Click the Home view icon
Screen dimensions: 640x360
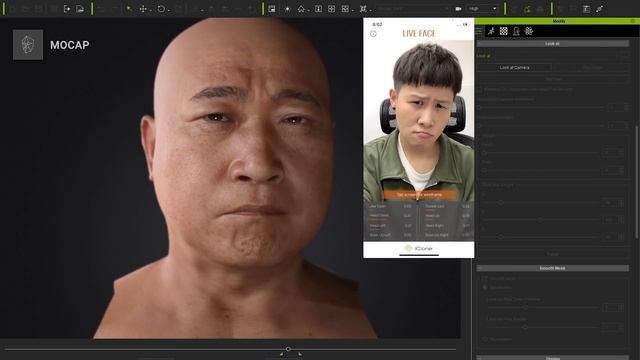(x=301, y=9)
